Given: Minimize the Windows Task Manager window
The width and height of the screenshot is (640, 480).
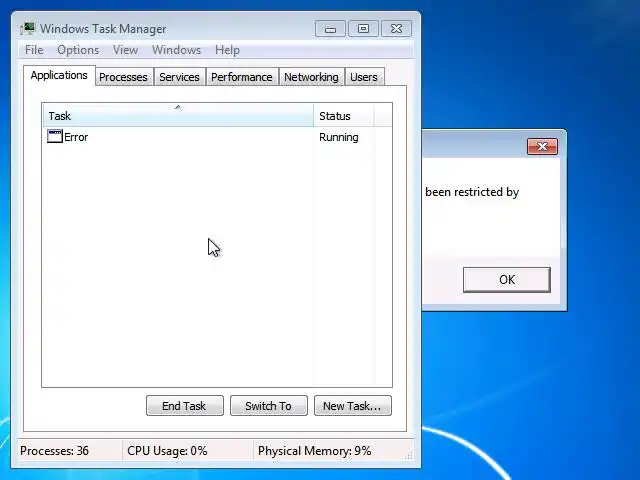Looking at the screenshot, I should click(330, 29).
